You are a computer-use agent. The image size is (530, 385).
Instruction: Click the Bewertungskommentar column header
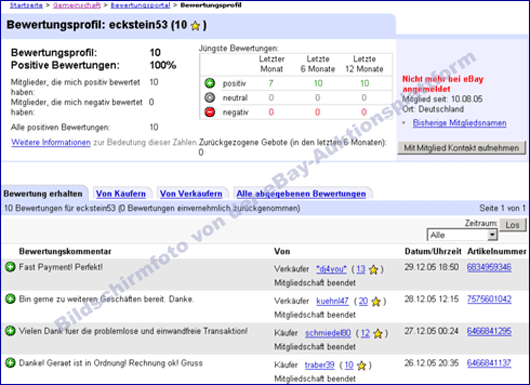[65, 251]
